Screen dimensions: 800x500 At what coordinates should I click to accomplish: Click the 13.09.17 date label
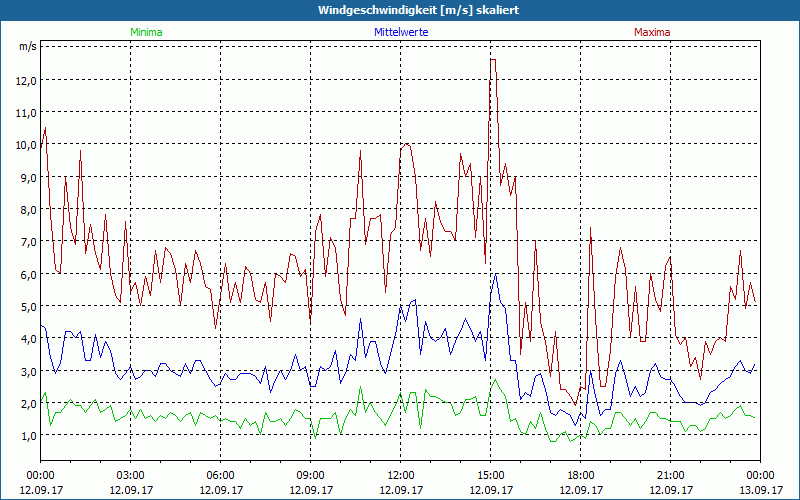(761, 490)
